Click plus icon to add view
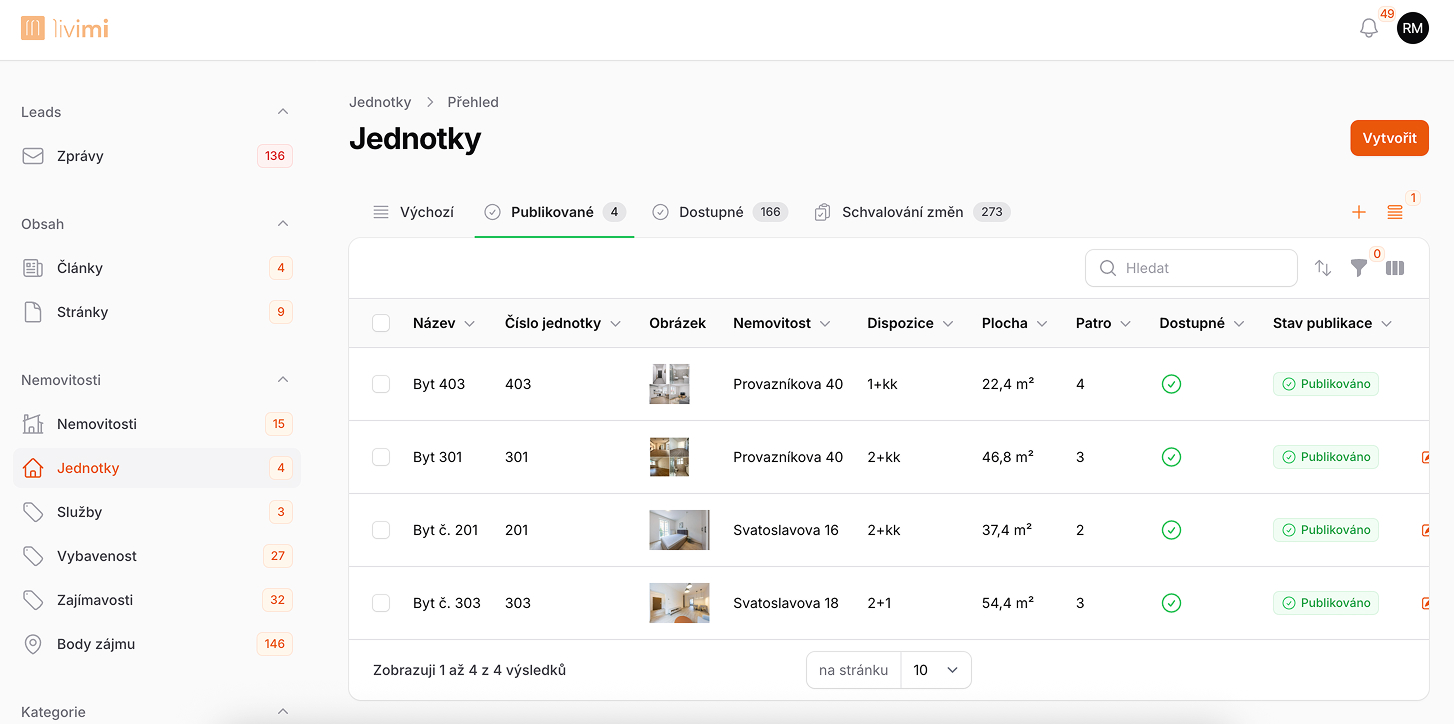This screenshot has height=724, width=1454. (x=1359, y=212)
